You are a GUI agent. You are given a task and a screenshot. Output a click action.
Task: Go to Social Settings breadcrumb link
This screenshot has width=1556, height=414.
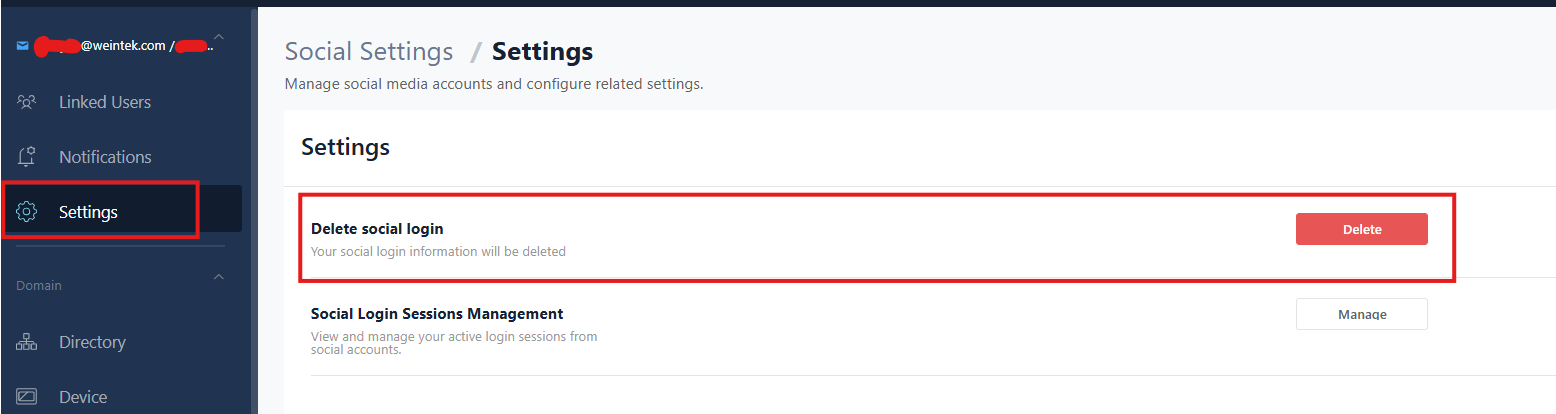[x=369, y=52]
